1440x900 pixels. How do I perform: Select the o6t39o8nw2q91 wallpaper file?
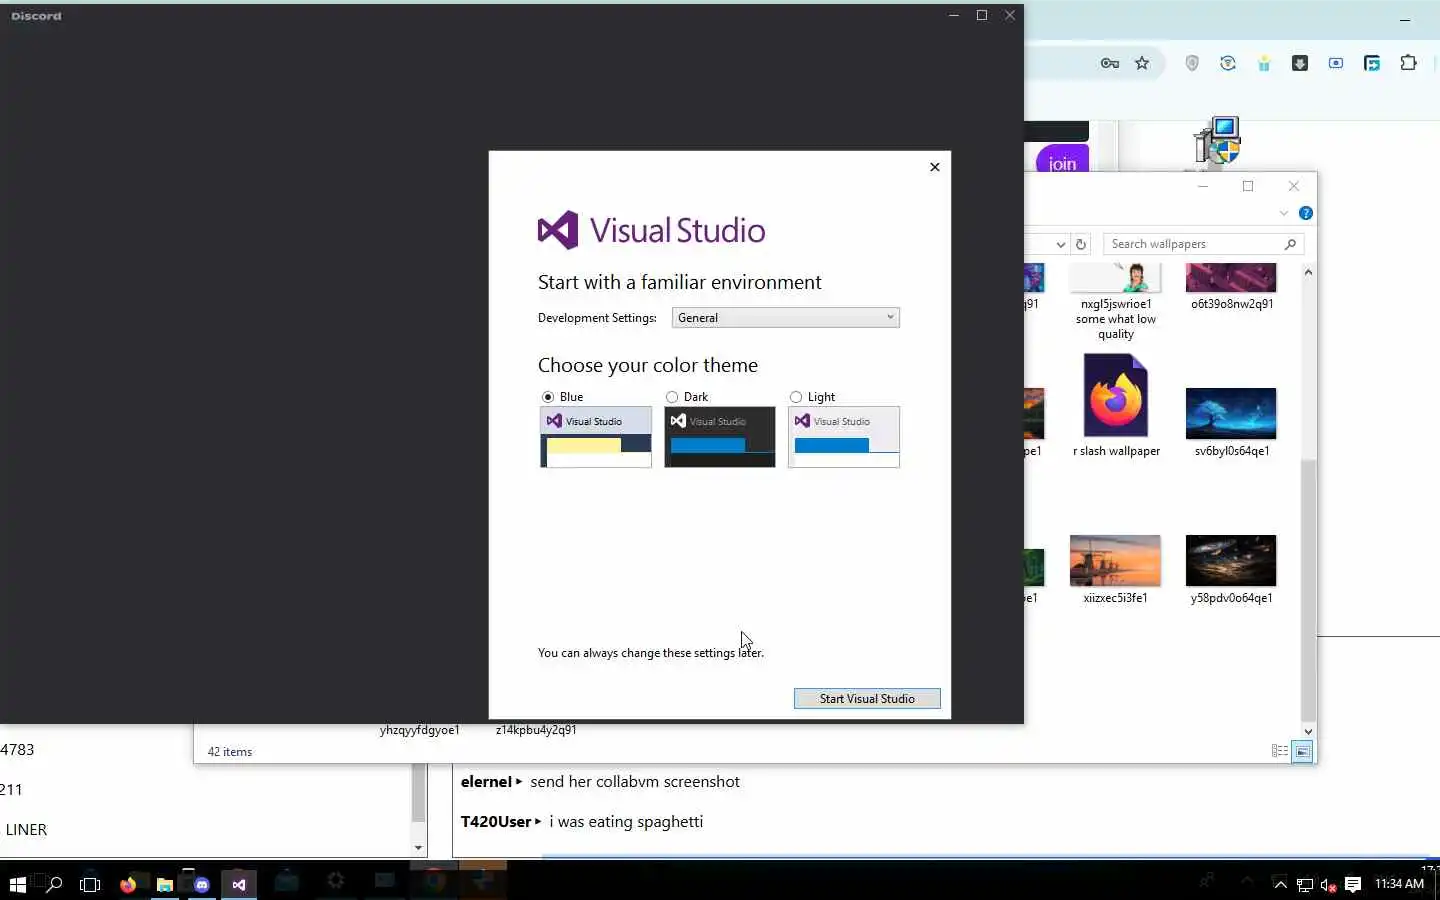(x=1232, y=287)
